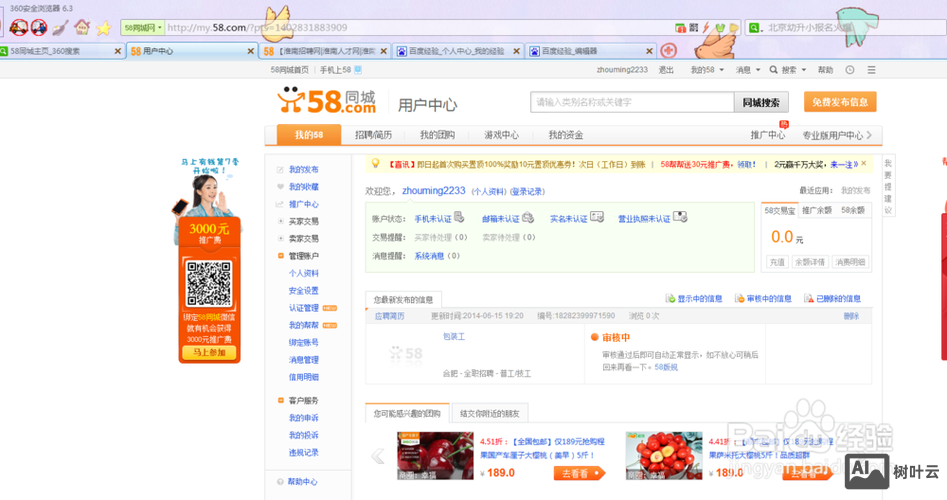
Task: Click the license icon beside 营业执照未认证
Action: 680,217
